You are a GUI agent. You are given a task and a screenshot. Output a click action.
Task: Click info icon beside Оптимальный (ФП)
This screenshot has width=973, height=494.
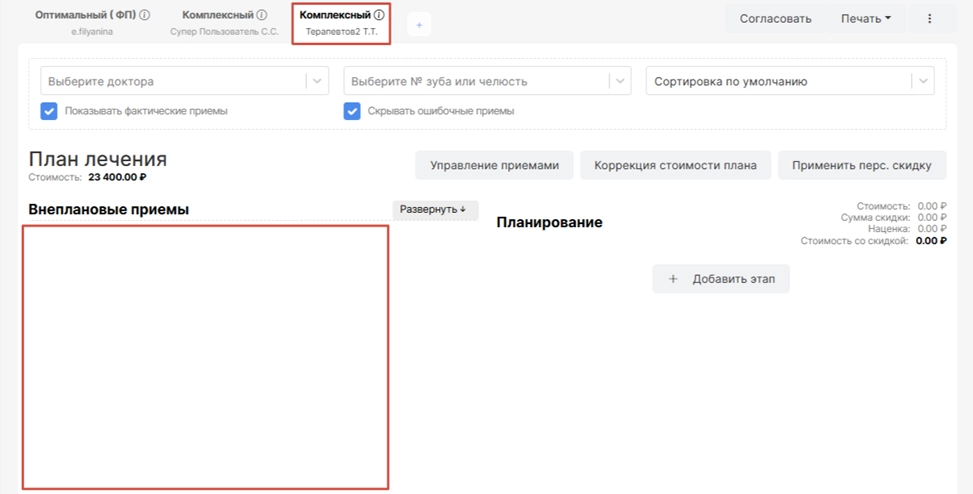(145, 16)
